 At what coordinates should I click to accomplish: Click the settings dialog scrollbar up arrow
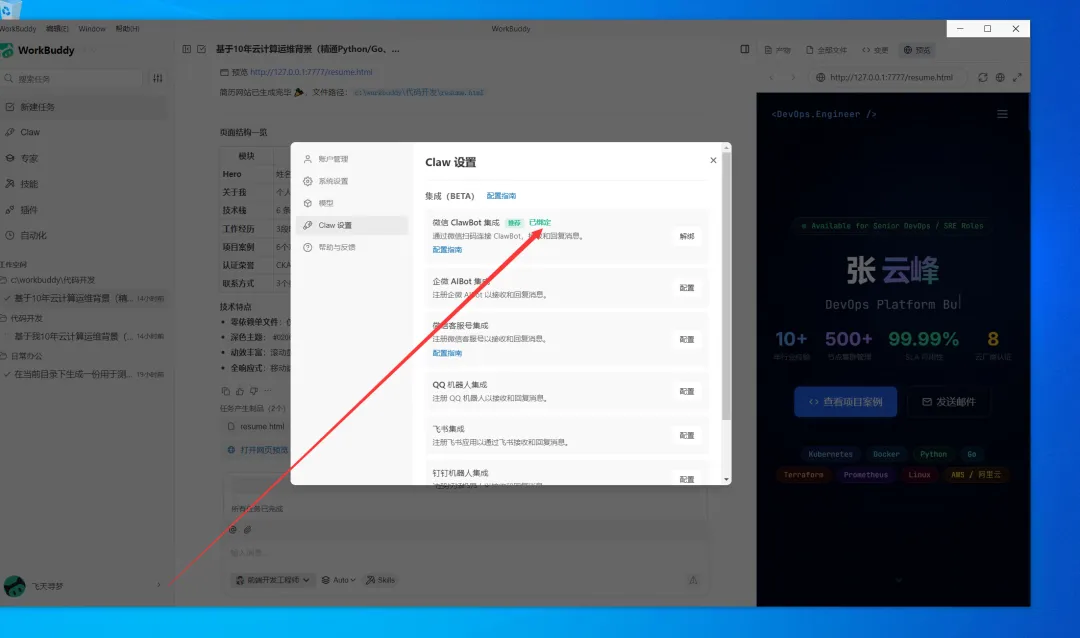[726, 147]
